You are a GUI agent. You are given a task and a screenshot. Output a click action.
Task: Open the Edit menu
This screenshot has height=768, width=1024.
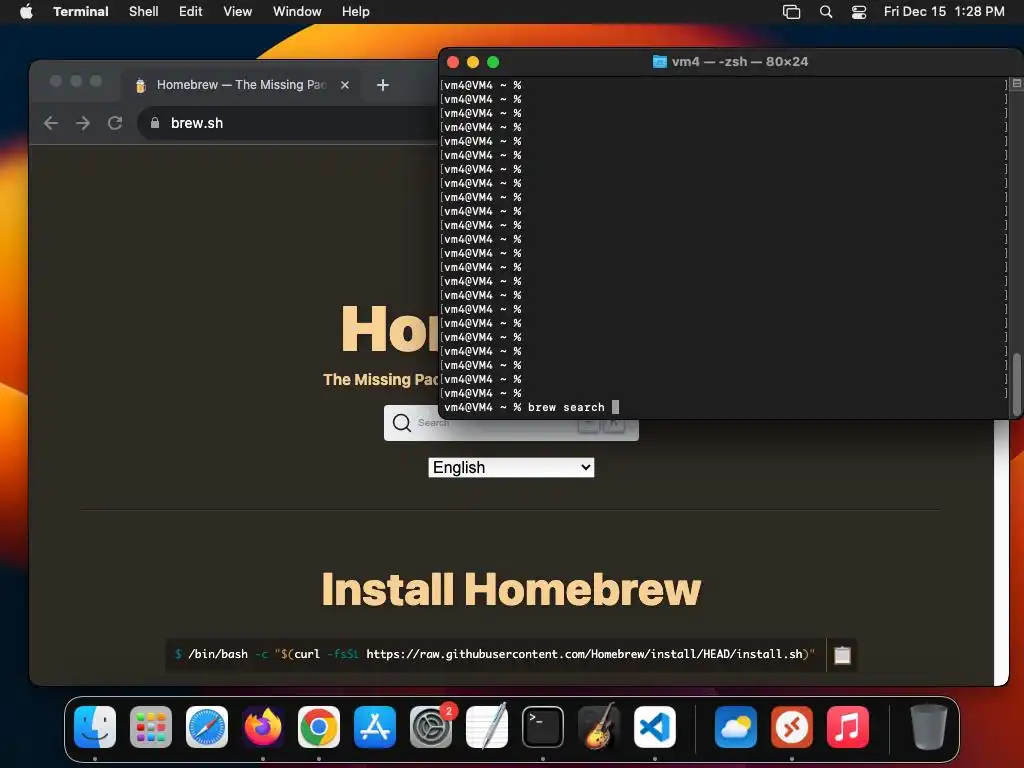(x=191, y=12)
